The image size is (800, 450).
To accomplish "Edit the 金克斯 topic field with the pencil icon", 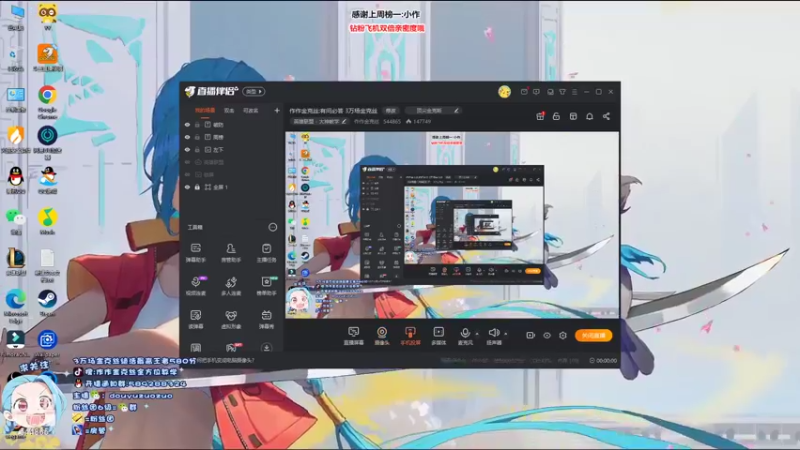I will point(433,110).
